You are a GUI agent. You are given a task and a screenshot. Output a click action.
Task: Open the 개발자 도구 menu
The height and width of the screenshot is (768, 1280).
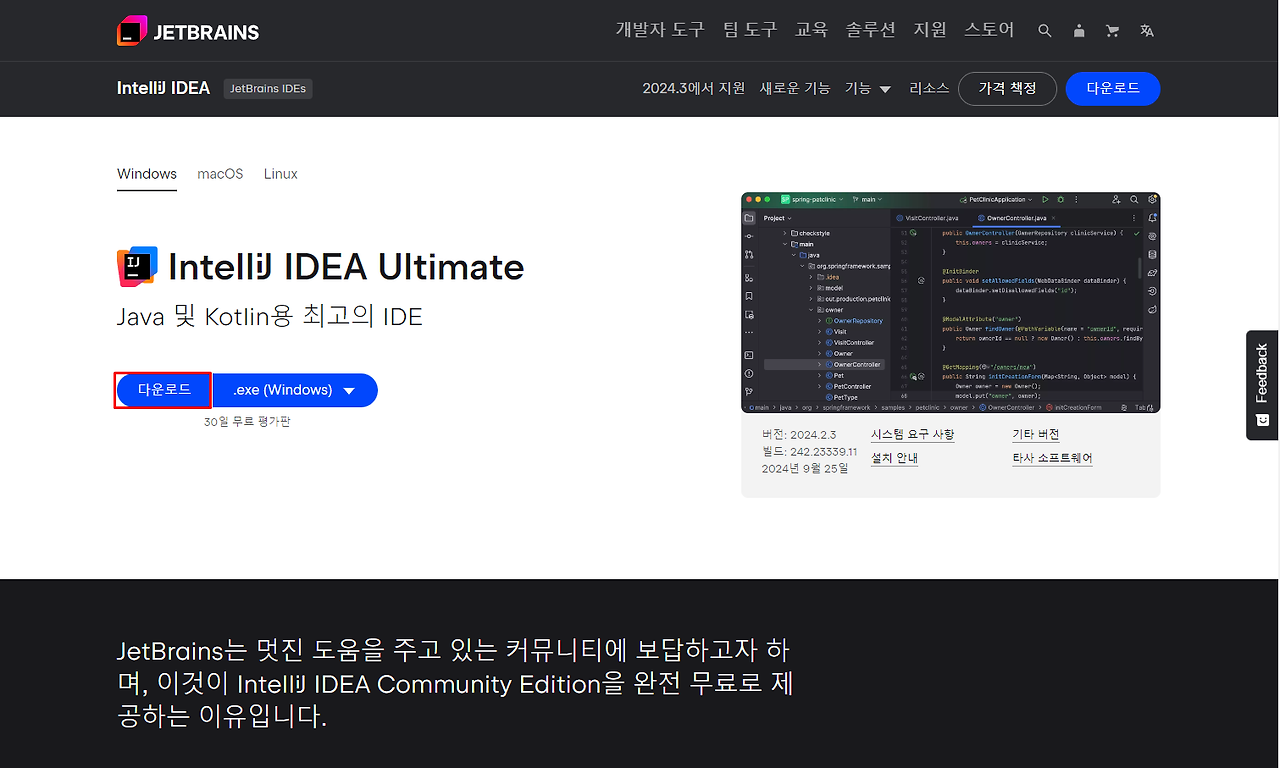660,30
